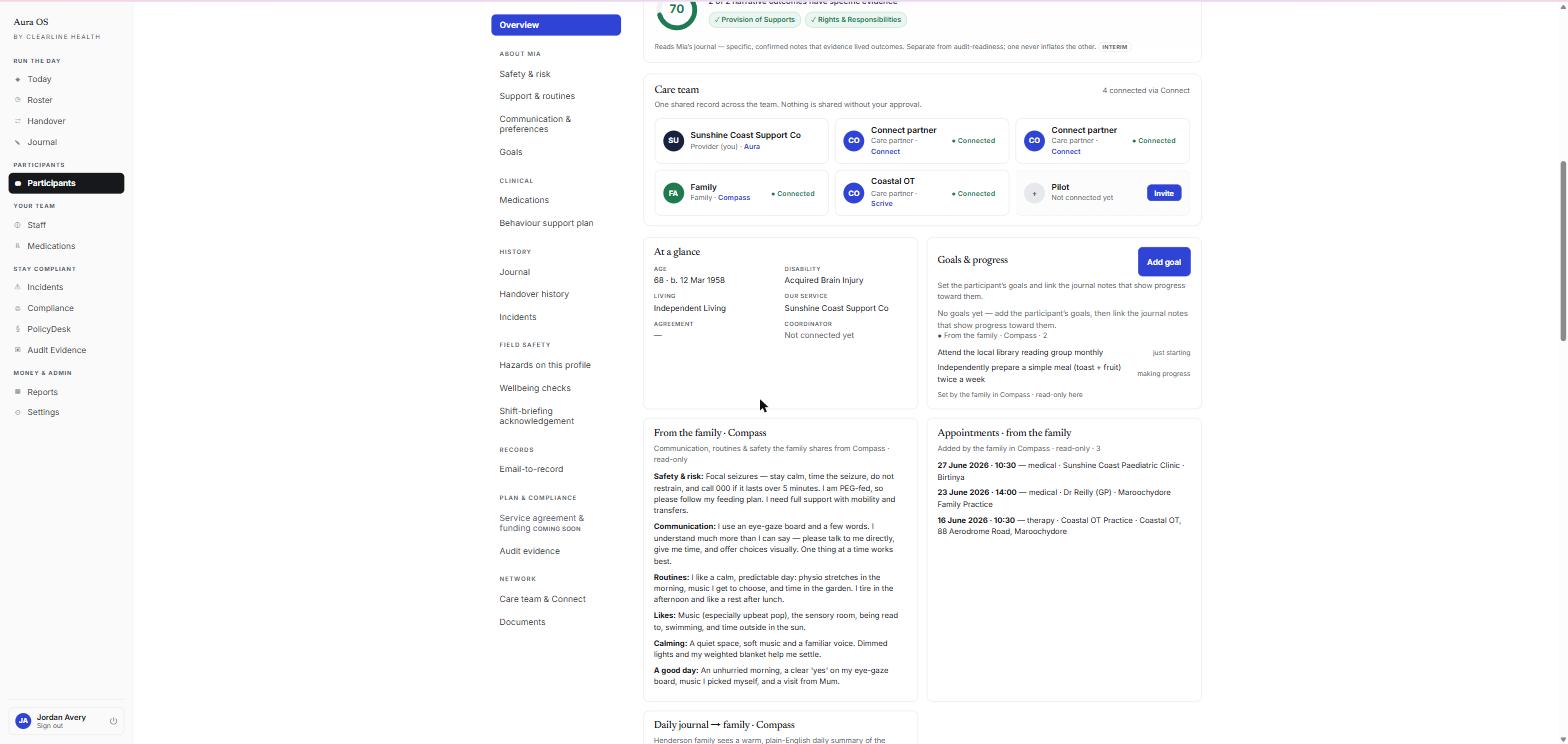1568x744 pixels.
Task: Open Incidents under History
Action: coord(518,317)
